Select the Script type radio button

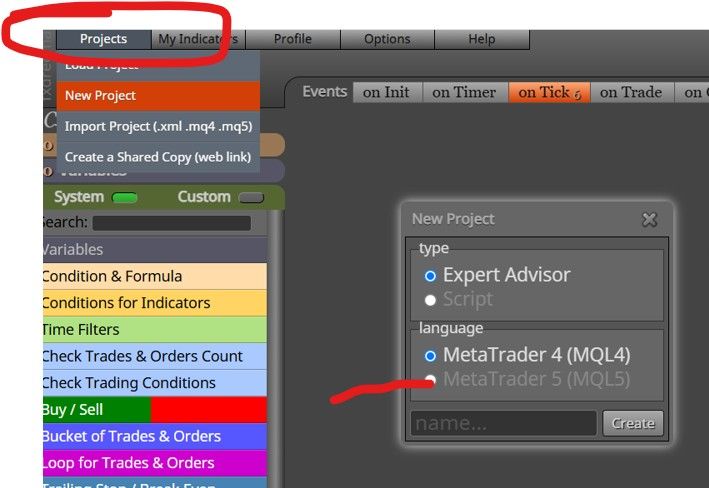430,300
